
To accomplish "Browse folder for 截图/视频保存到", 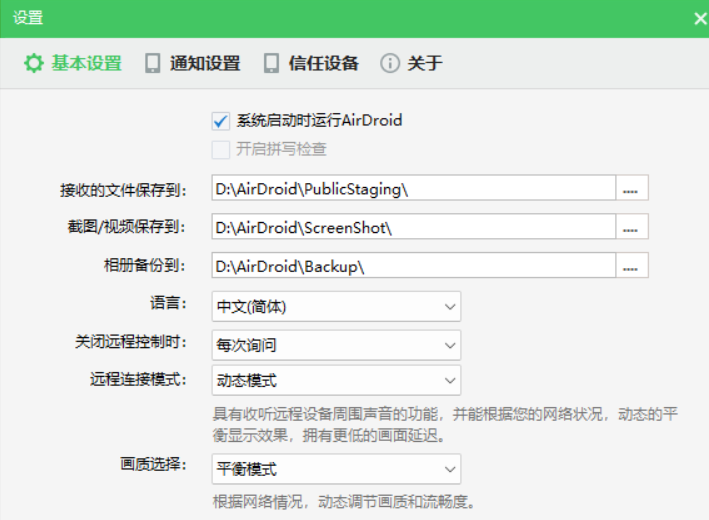I will (x=632, y=227).
